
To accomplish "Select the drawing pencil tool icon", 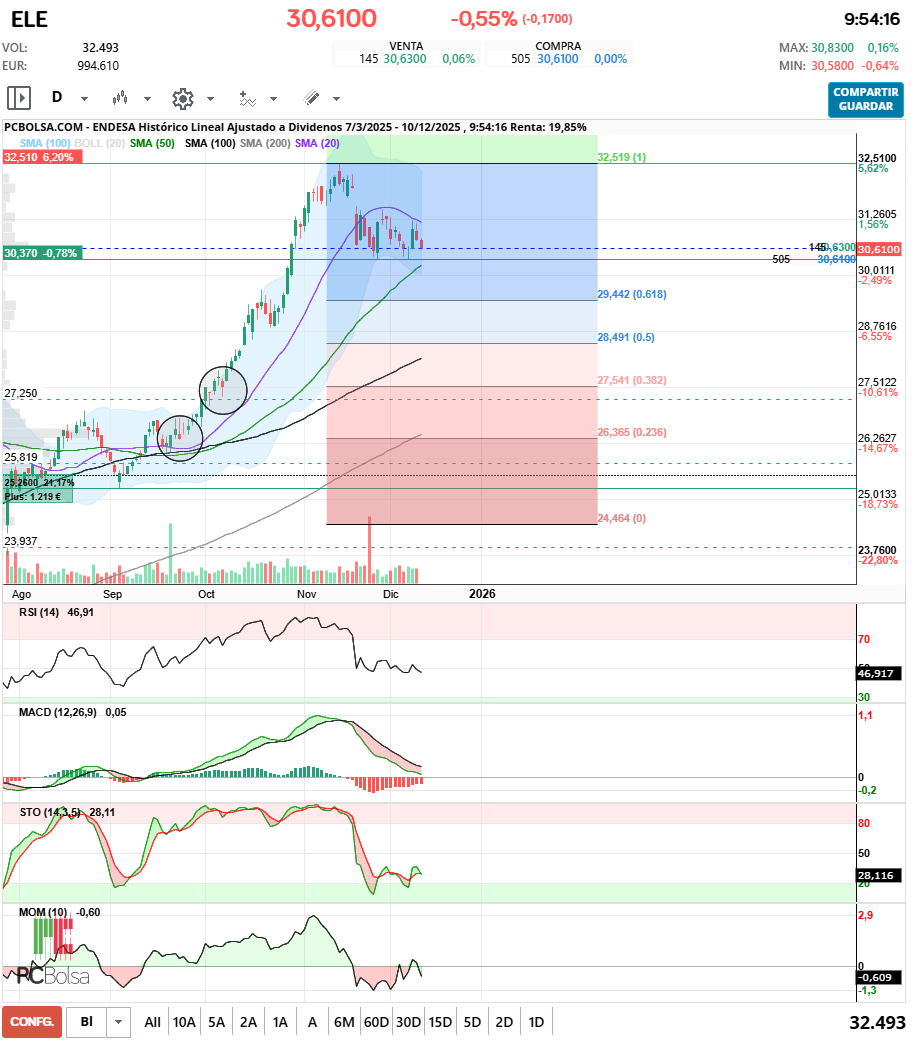I will point(311,98).
